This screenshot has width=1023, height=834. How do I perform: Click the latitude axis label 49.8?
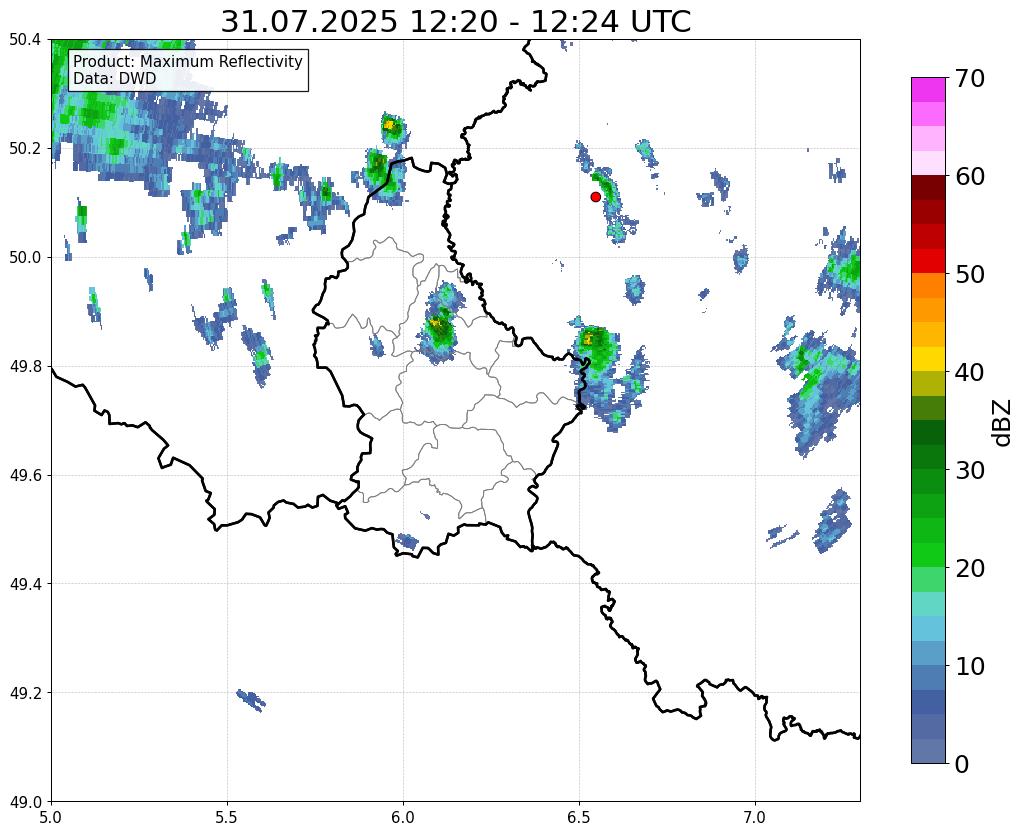pos(25,367)
